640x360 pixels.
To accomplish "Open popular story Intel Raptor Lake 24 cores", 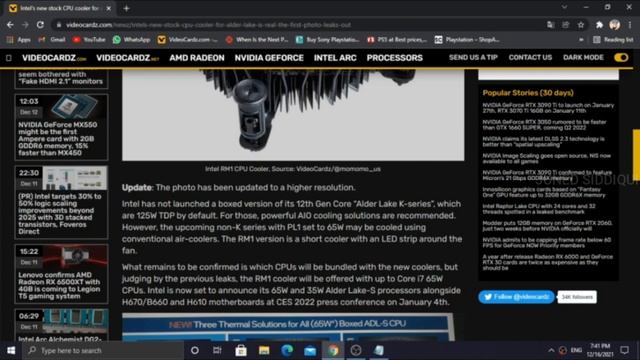I will coord(539,209).
